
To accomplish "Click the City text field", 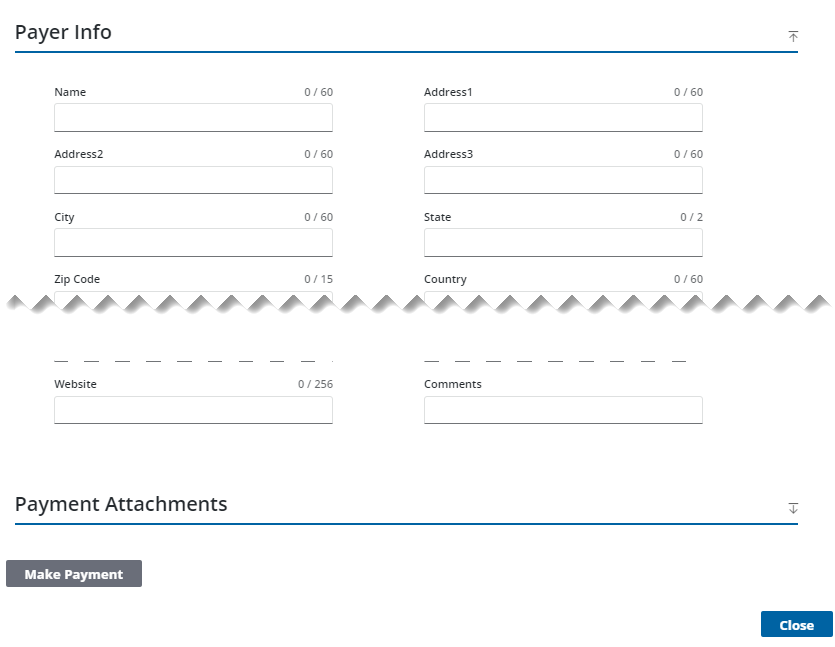I will click(193, 243).
